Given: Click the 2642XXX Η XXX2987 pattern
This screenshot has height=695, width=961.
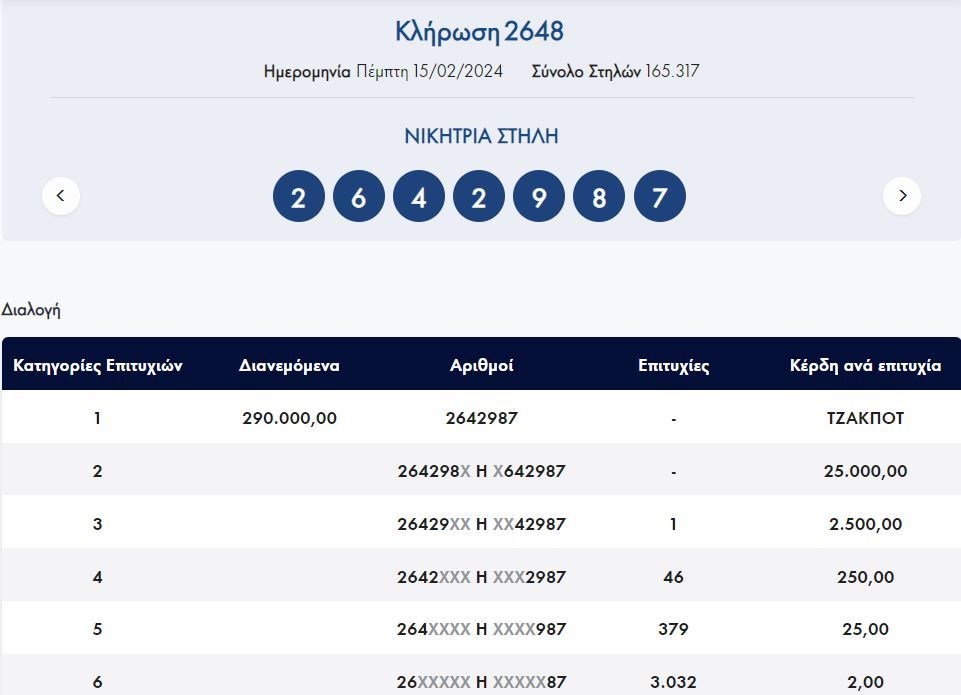Looking at the screenshot, I should pos(482,577).
